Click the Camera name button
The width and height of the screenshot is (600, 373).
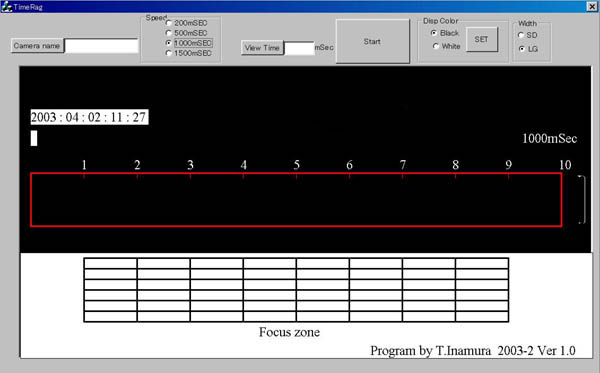(x=37, y=46)
